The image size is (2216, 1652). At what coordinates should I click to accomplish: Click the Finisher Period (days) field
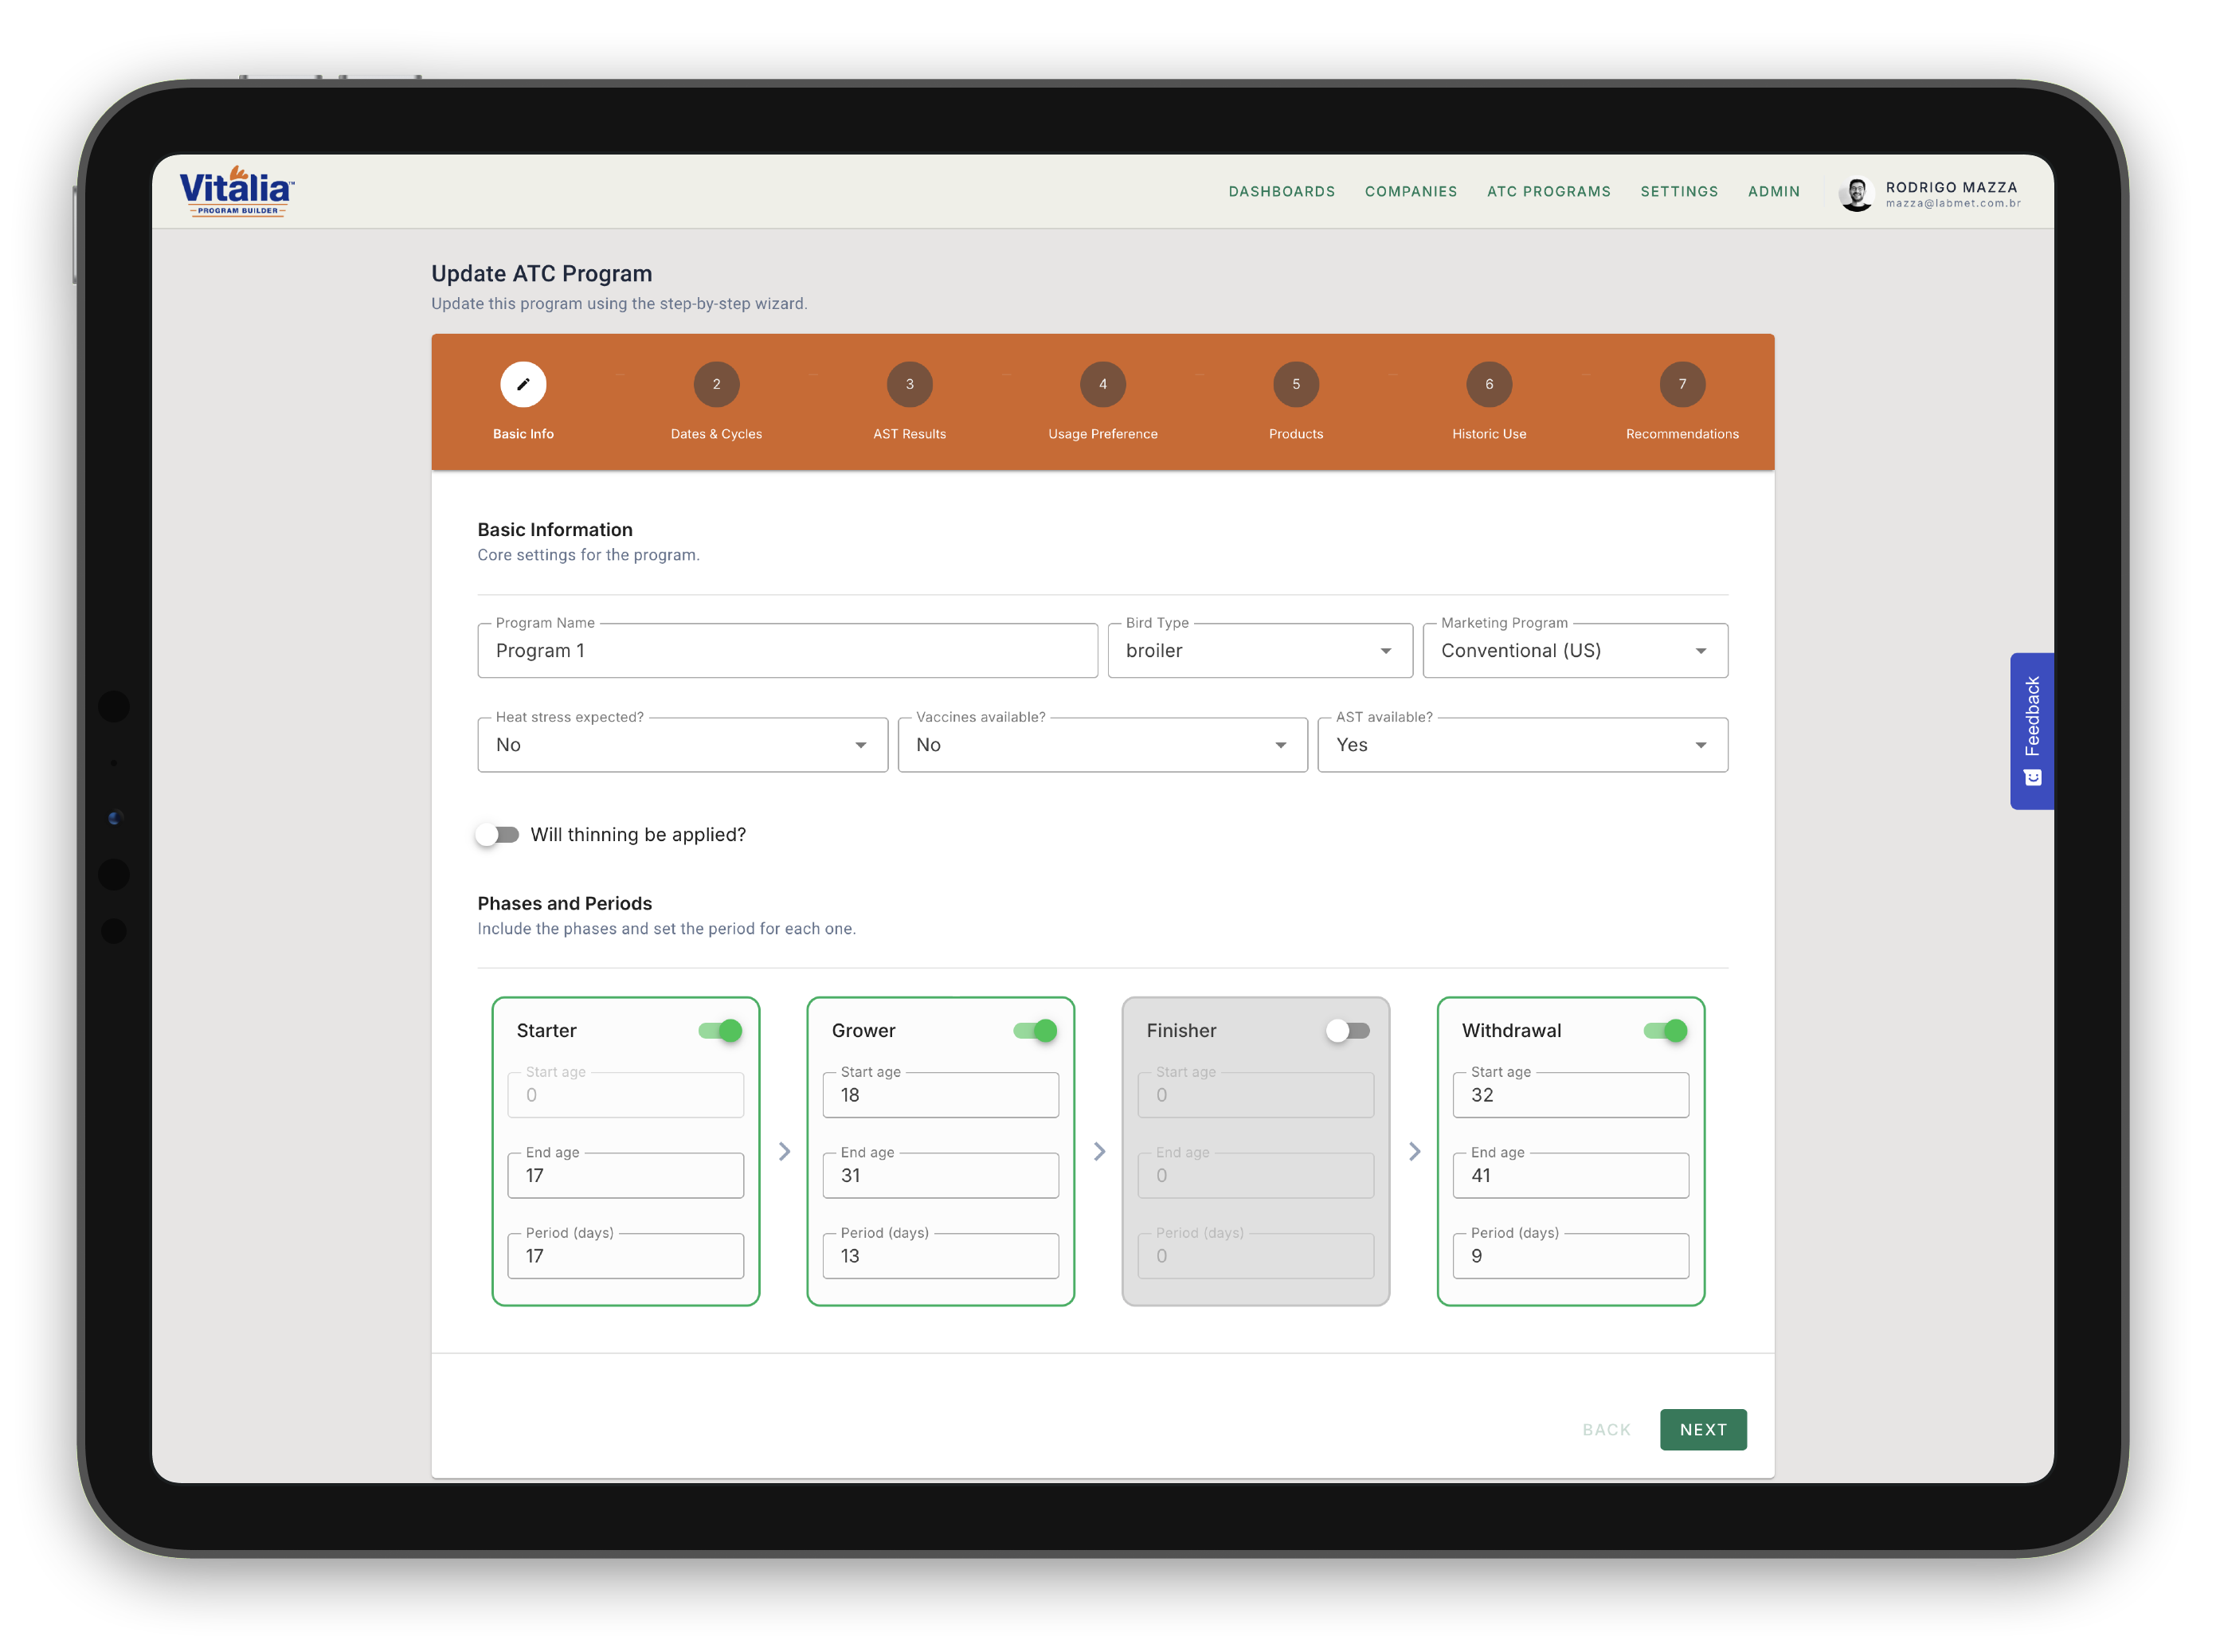click(x=1256, y=1256)
